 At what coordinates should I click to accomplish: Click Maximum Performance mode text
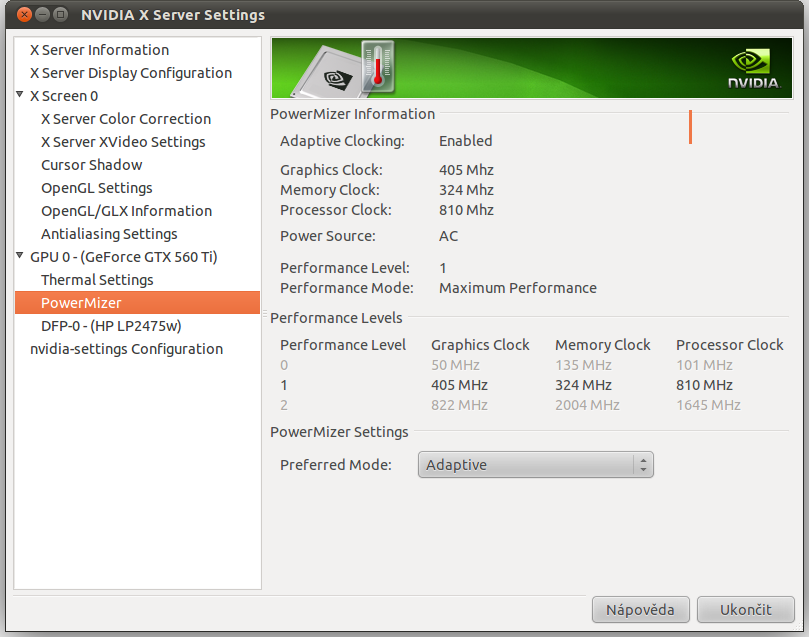click(517, 288)
